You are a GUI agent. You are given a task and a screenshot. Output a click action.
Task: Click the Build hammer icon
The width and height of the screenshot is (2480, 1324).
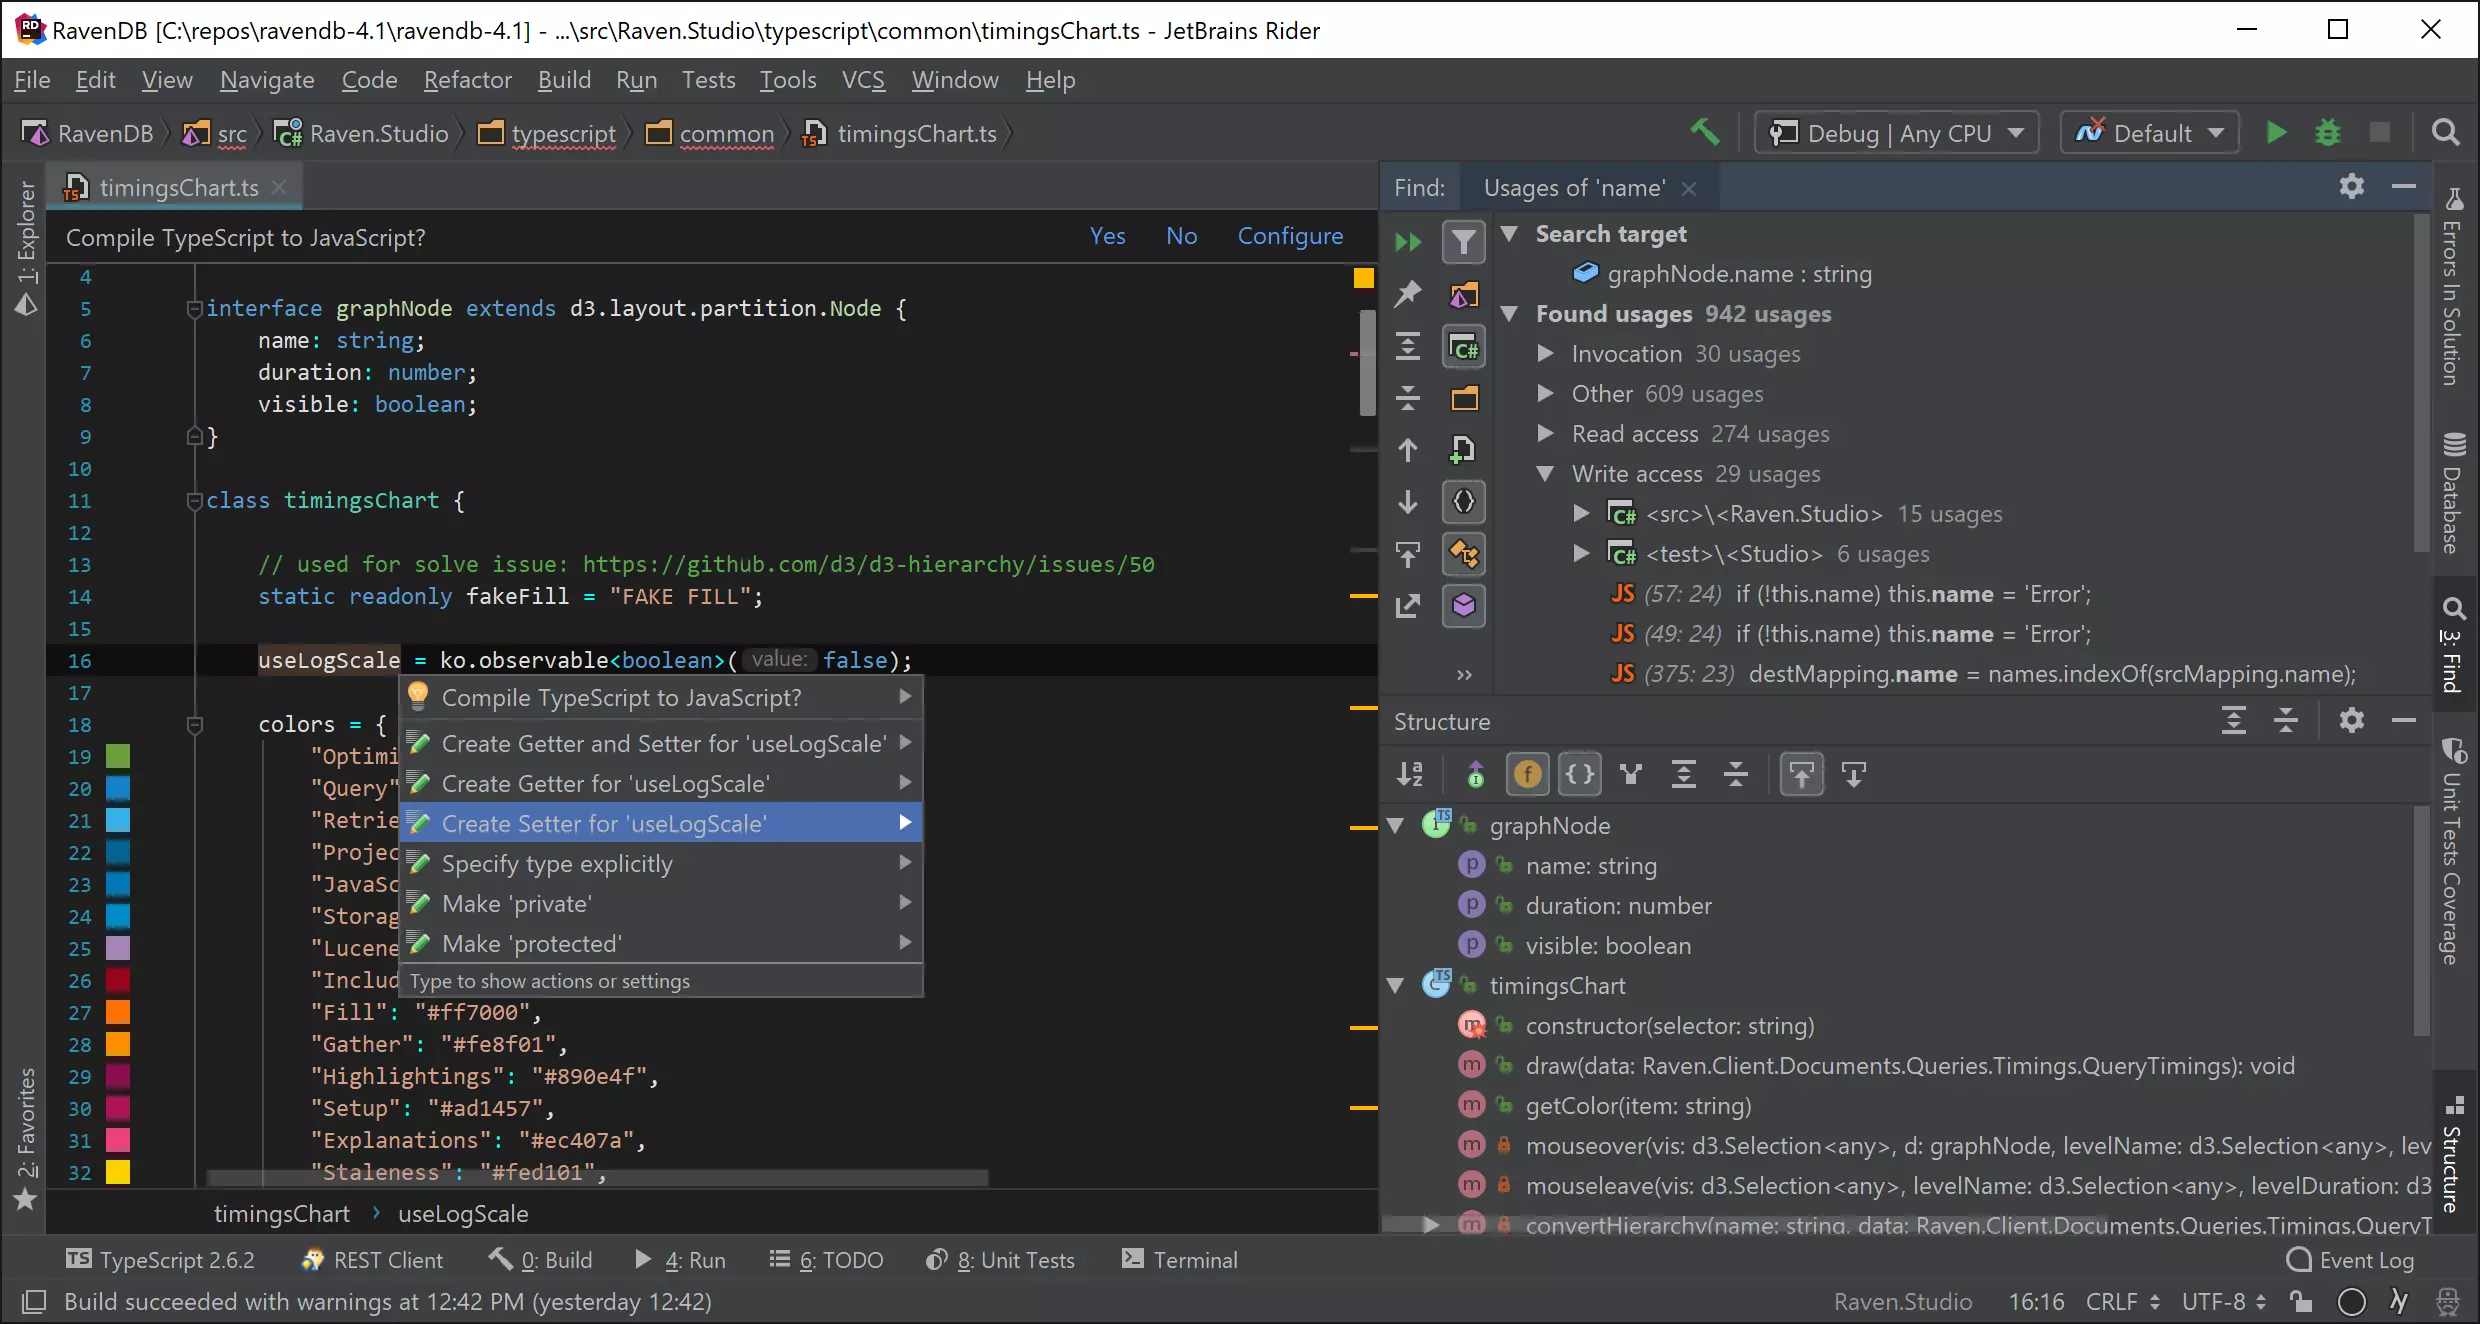1705,133
